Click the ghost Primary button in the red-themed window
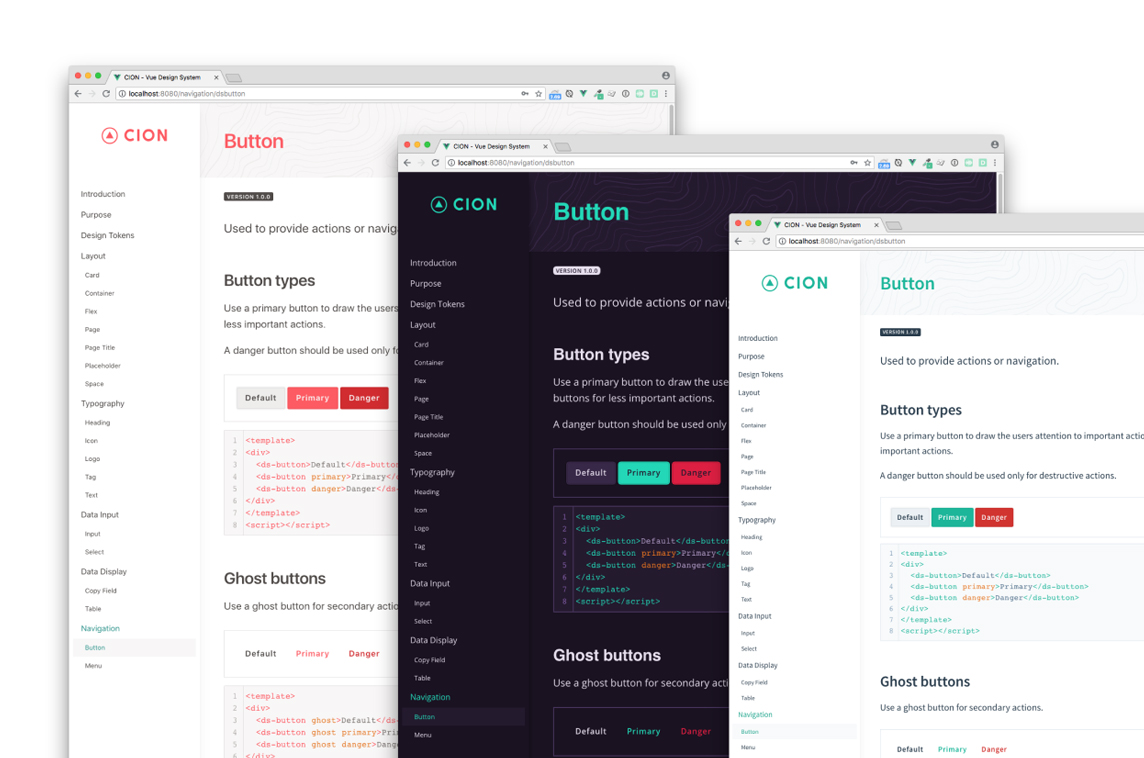This screenshot has width=1144, height=758. click(x=312, y=654)
